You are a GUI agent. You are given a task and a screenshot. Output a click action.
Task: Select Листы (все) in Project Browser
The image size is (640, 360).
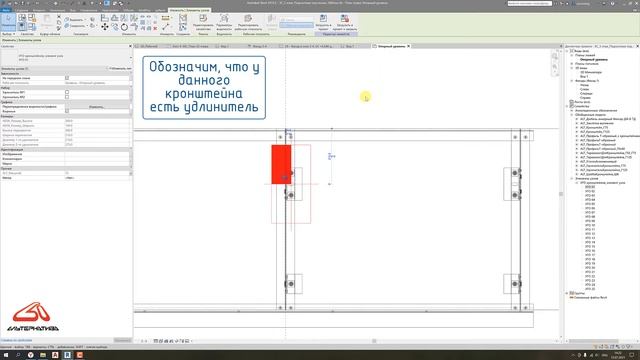(582, 102)
